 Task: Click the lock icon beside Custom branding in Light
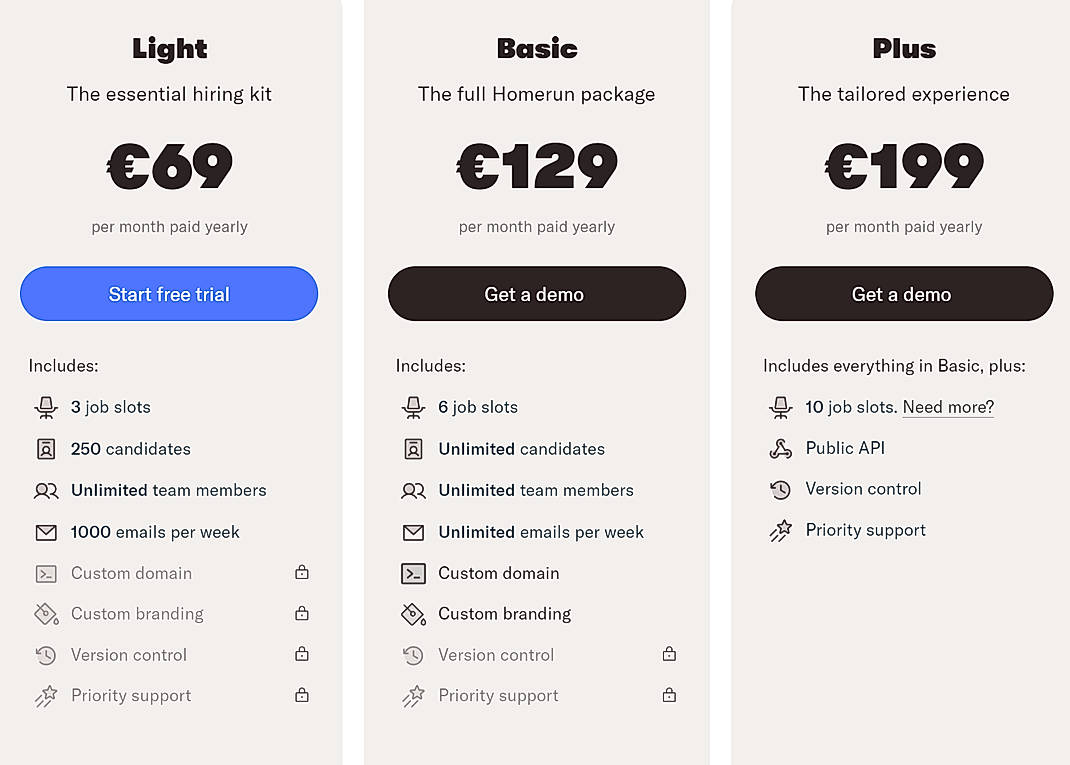click(301, 614)
